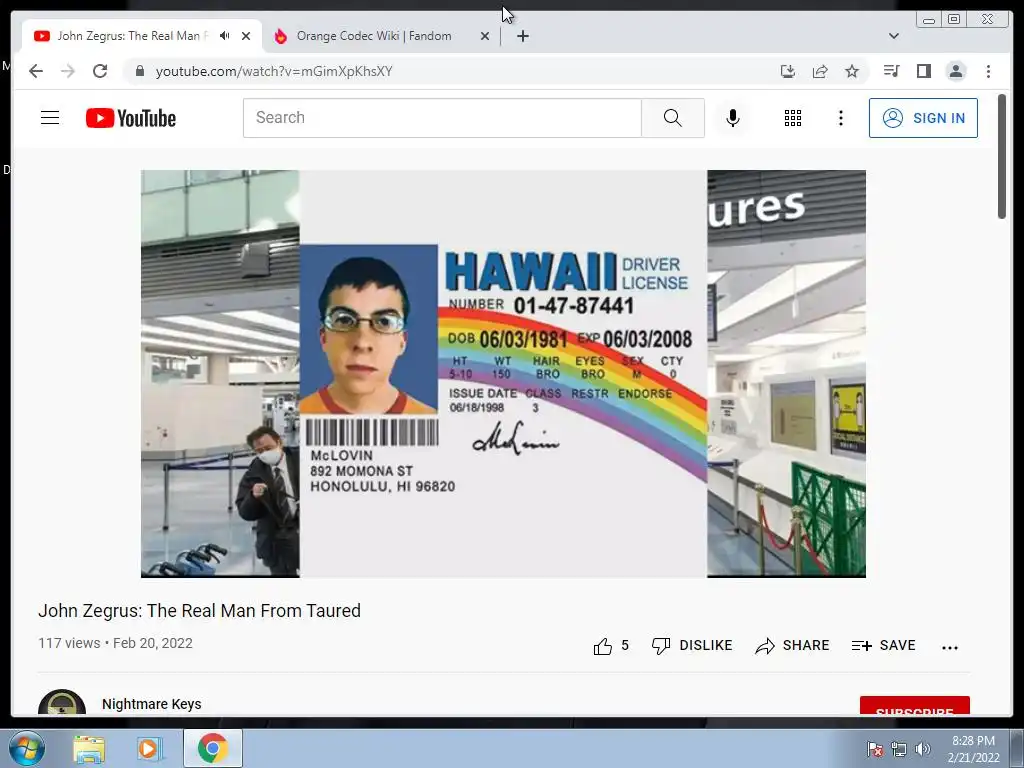Select the address bar URL
This screenshot has width=1024, height=768.
[x=274, y=71]
